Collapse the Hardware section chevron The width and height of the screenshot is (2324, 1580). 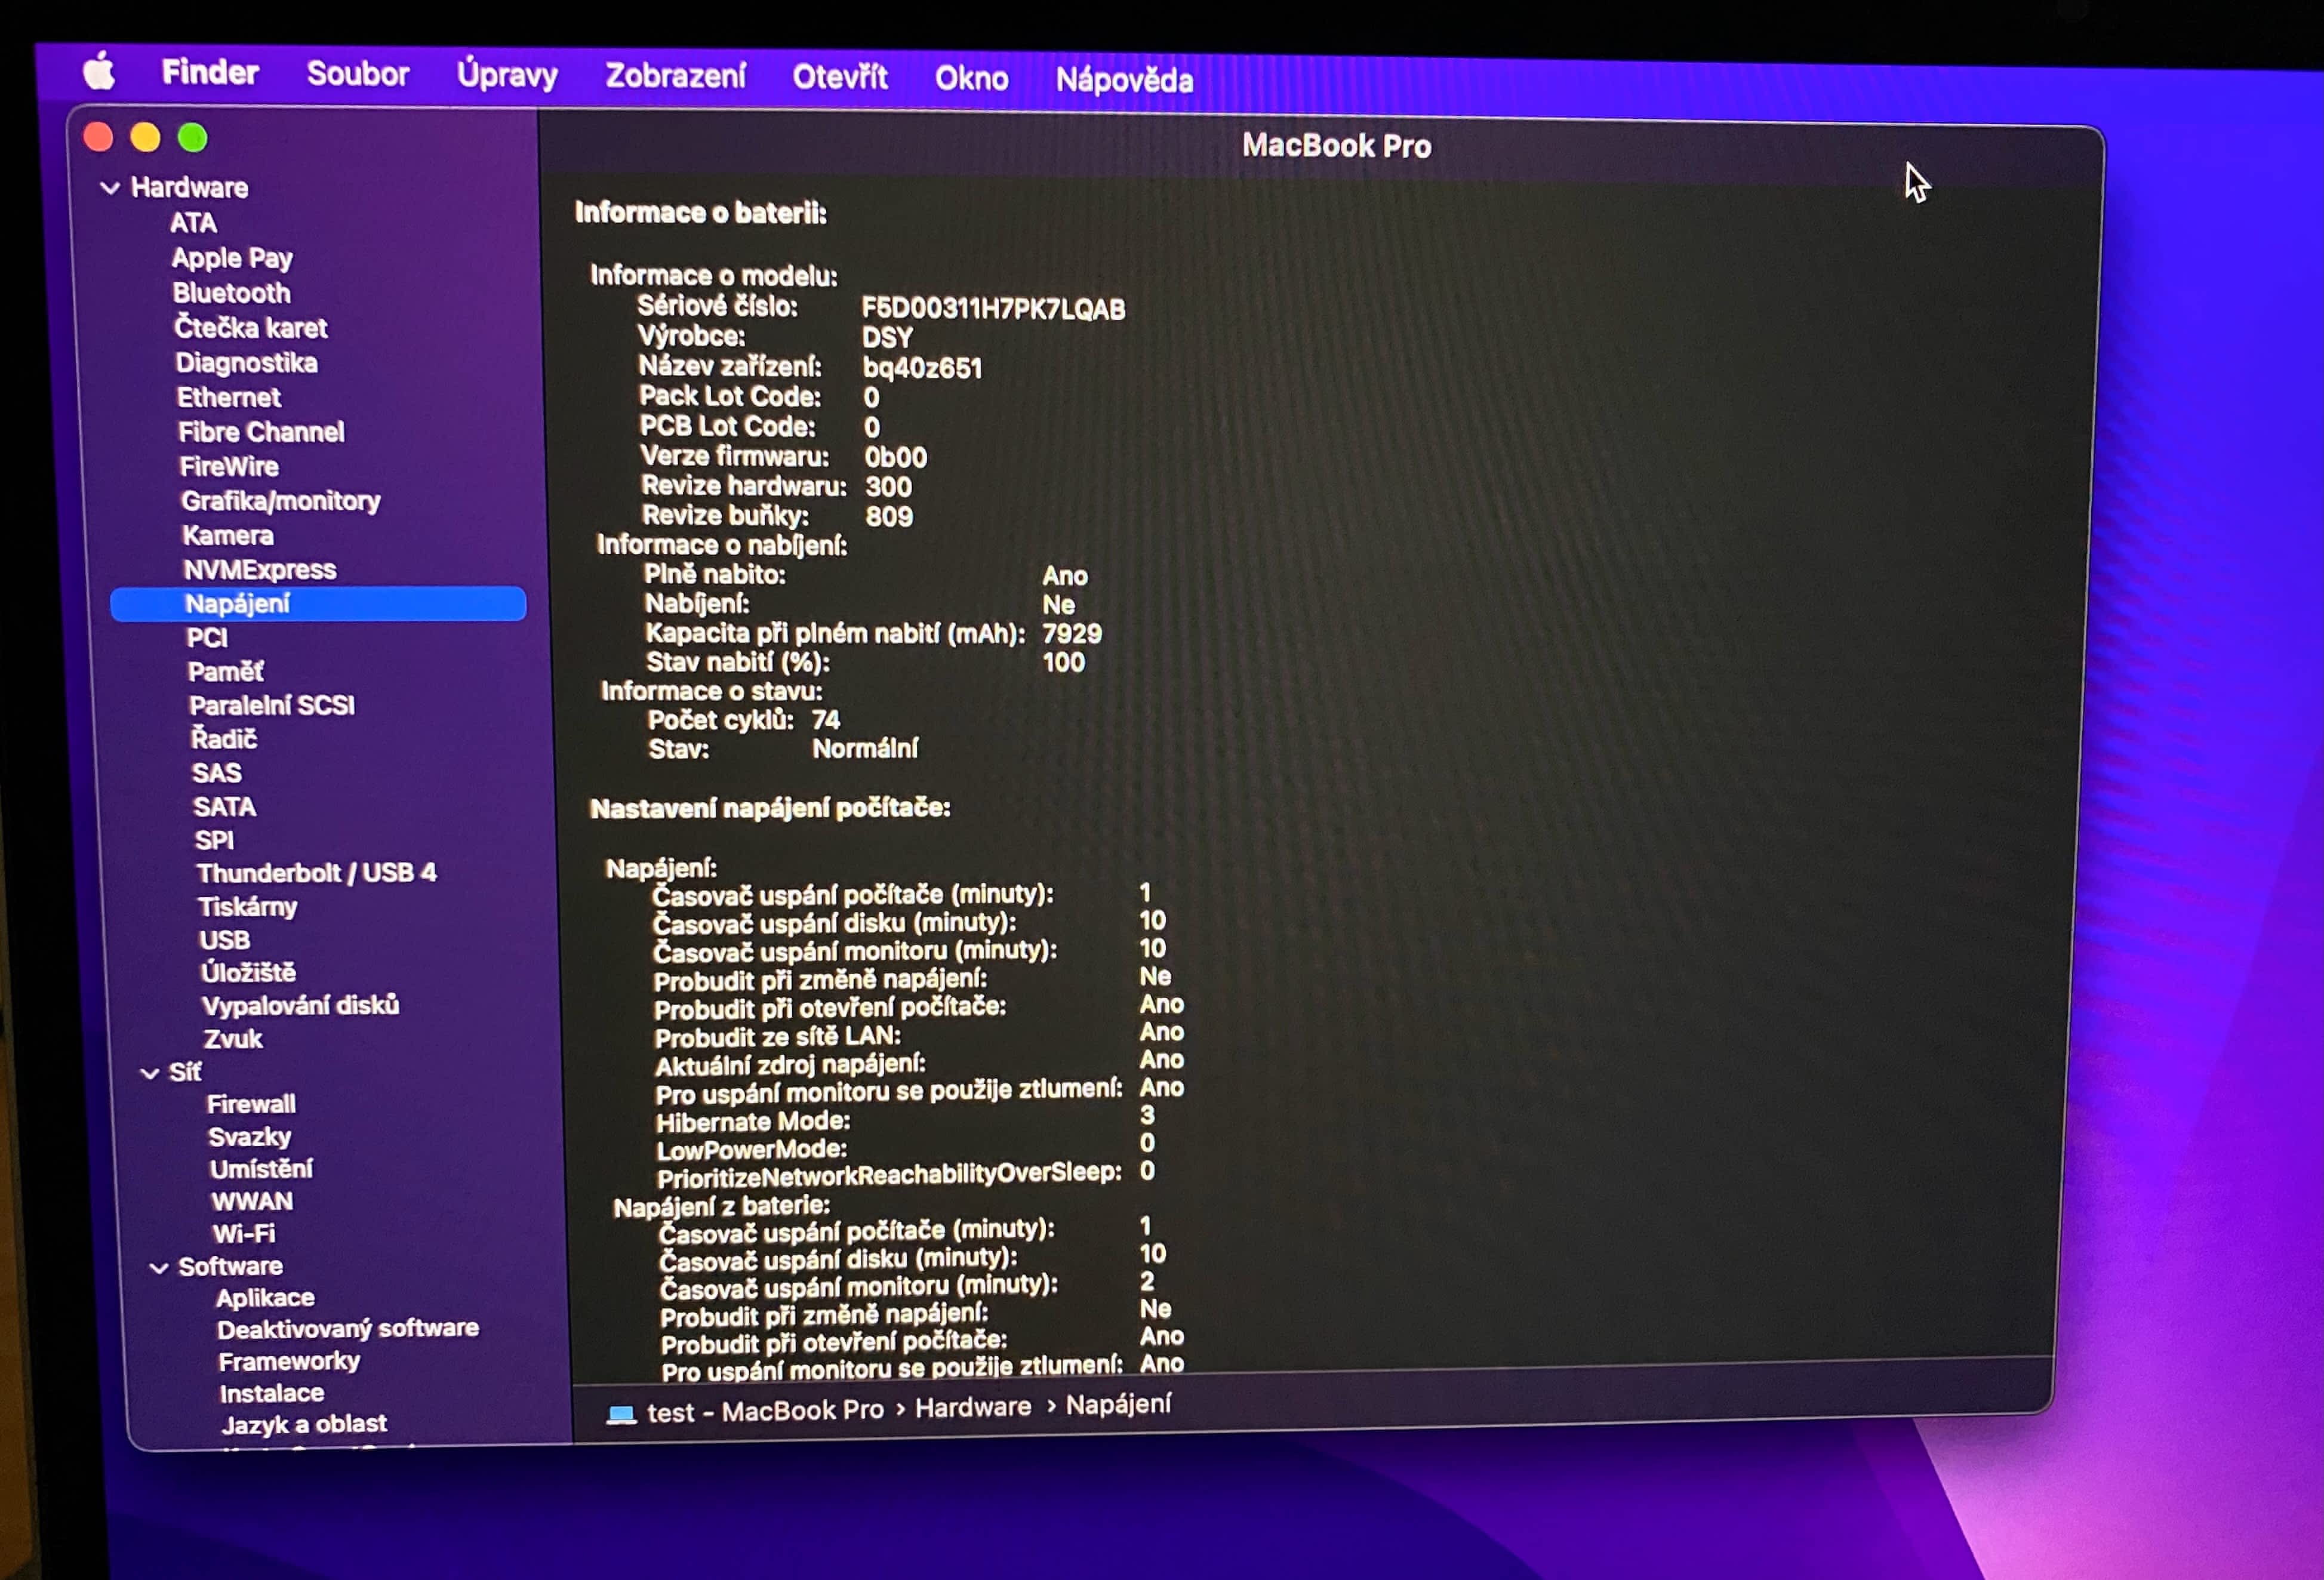point(110,188)
